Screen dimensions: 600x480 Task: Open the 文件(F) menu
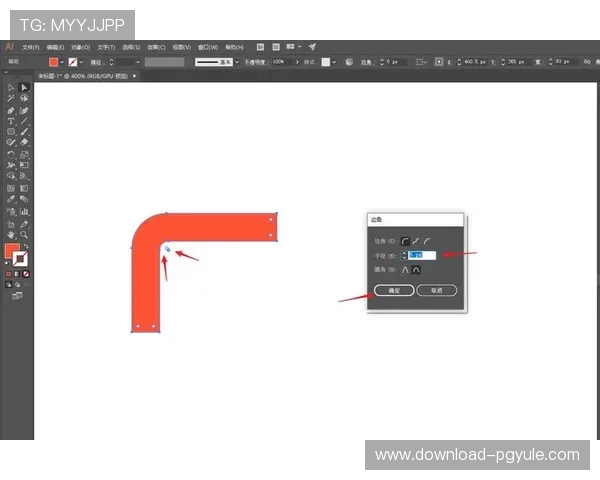pyautogui.click(x=31, y=47)
